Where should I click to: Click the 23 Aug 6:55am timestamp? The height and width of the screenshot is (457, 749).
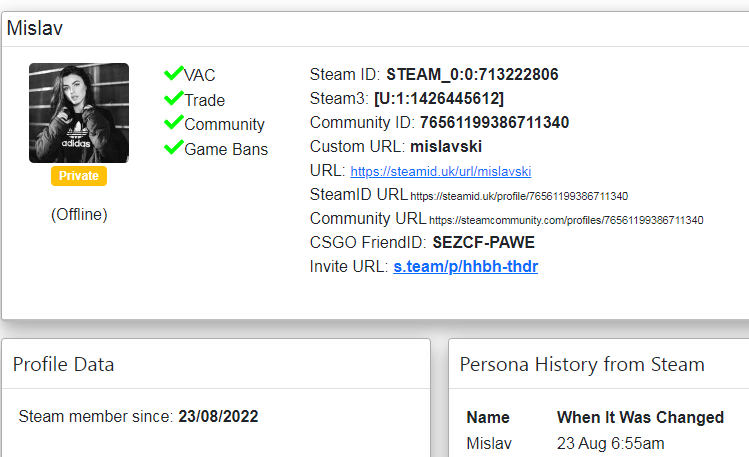(x=610, y=443)
